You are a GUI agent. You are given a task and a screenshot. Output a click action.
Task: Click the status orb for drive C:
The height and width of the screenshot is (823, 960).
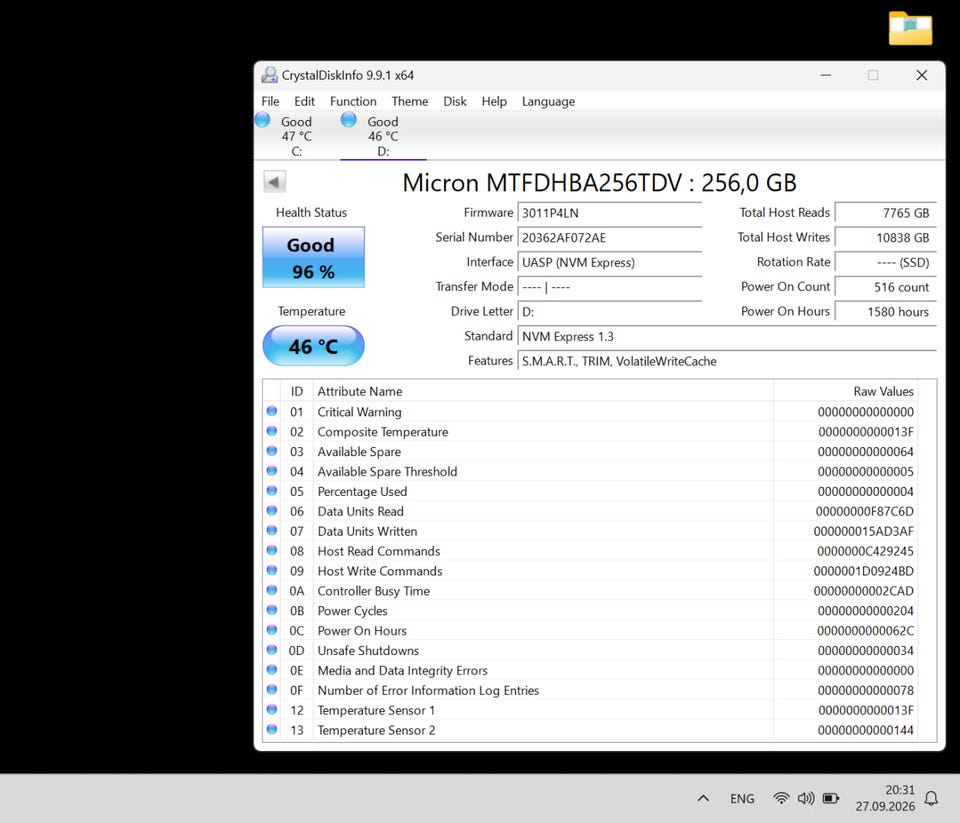[262, 120]
